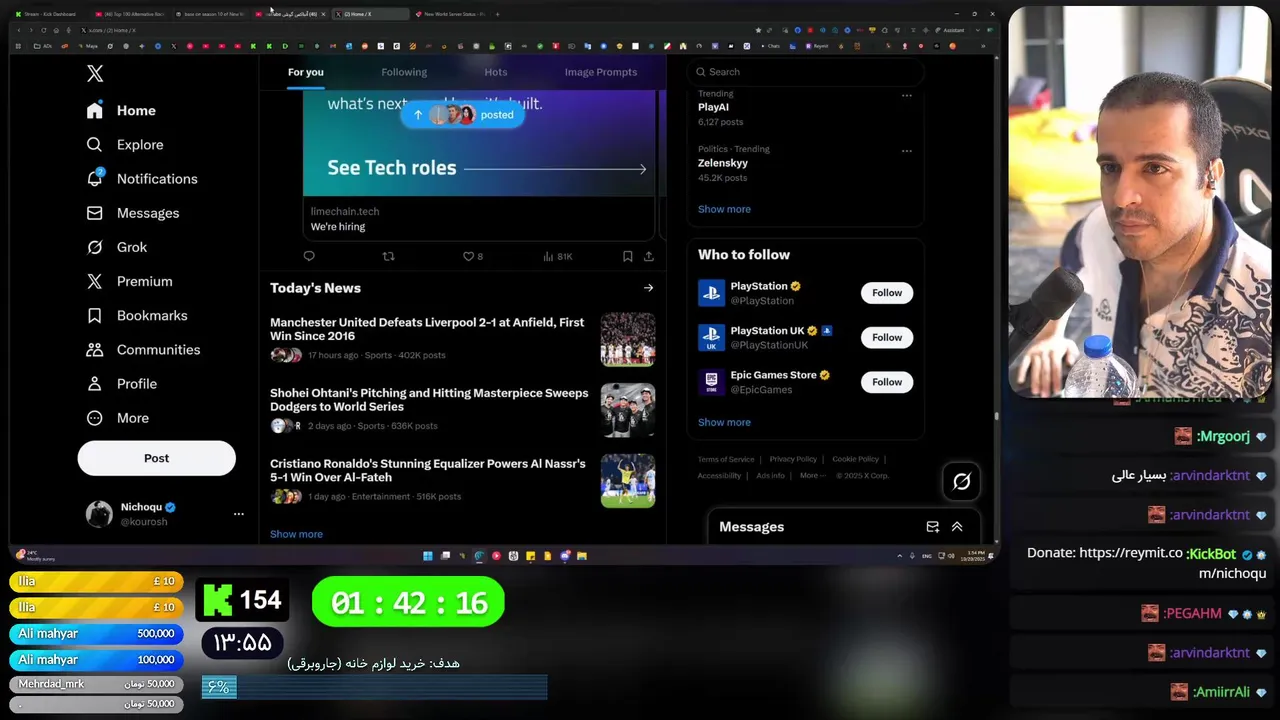Click the X search field
This screenshot has width=1280, height=720.
coord(805,72)
